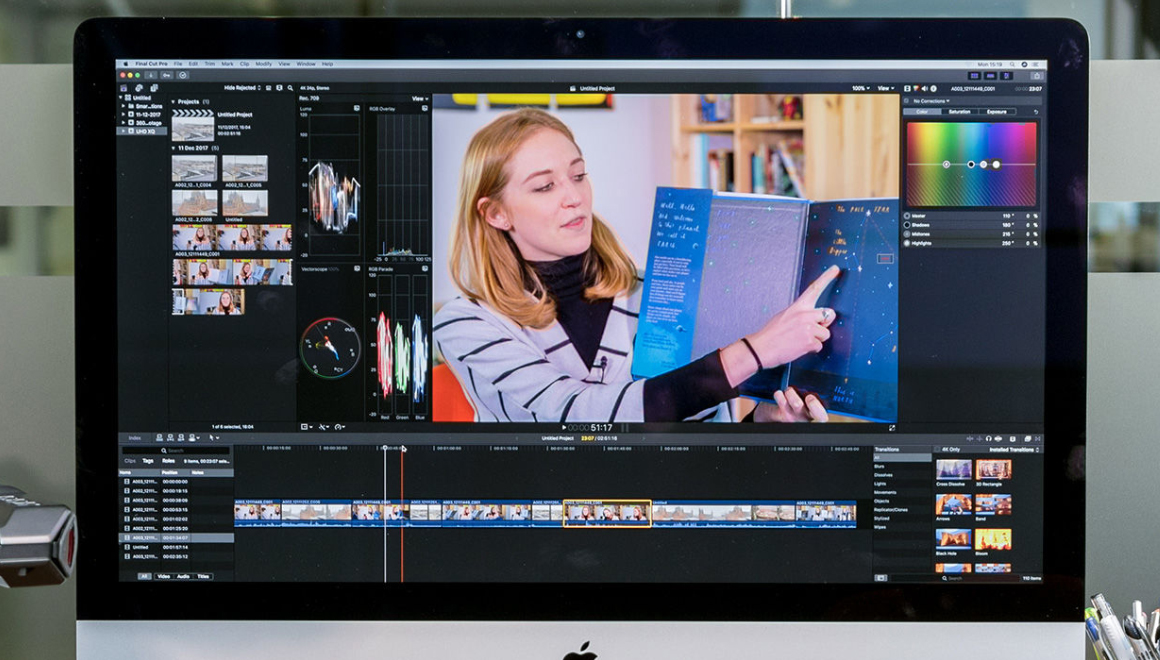Show the Titles and Generators sidebar icon
Viewport: 1160px width, 660px height.
(154, 88)
